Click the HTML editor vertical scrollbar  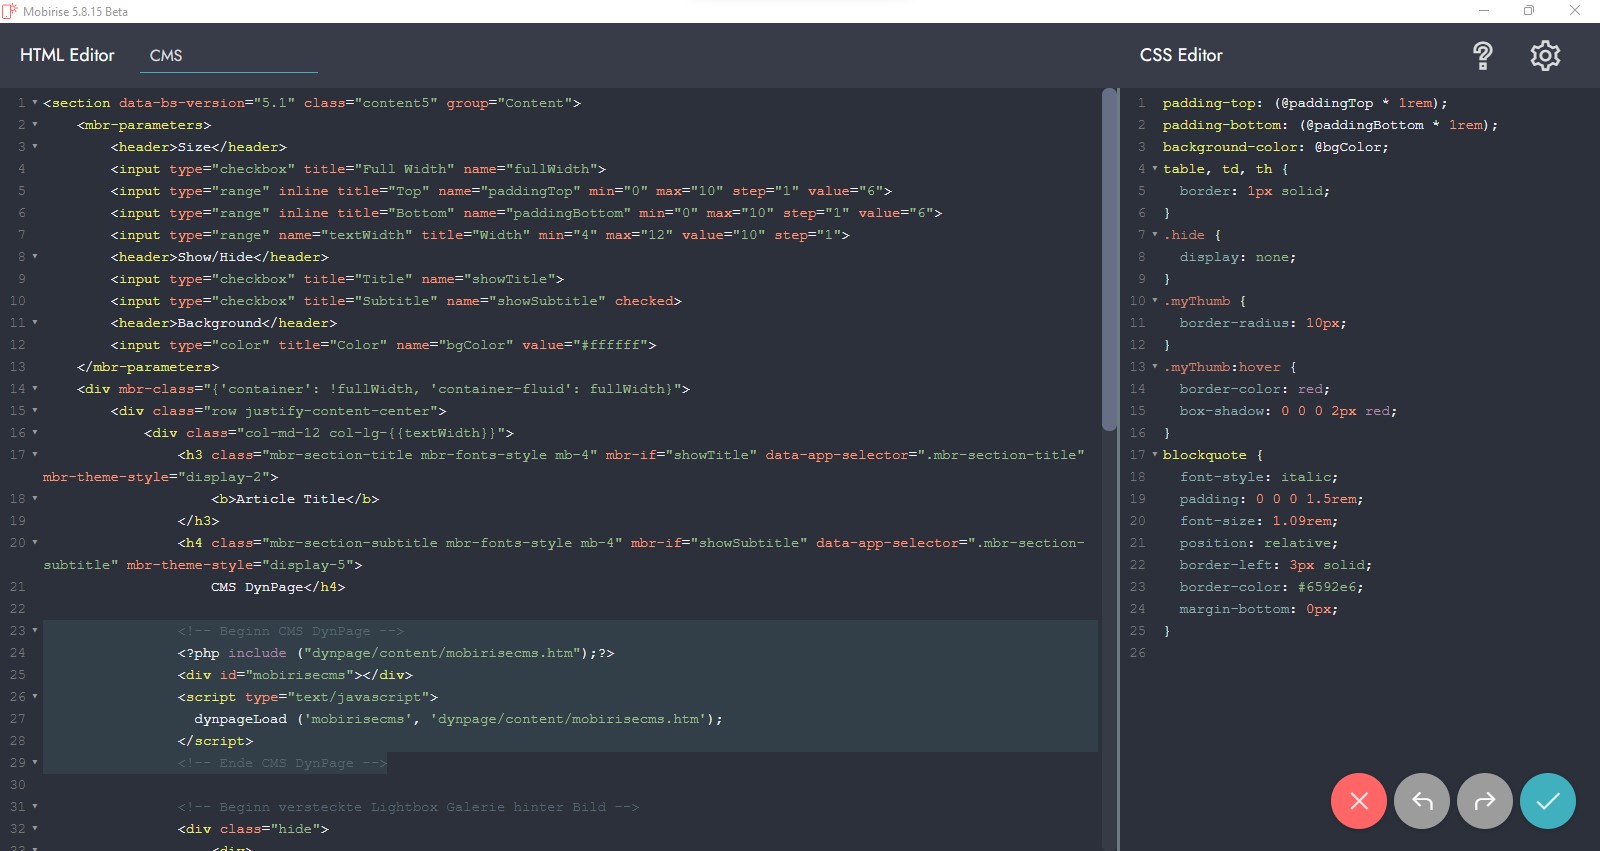click(1108, 260)
